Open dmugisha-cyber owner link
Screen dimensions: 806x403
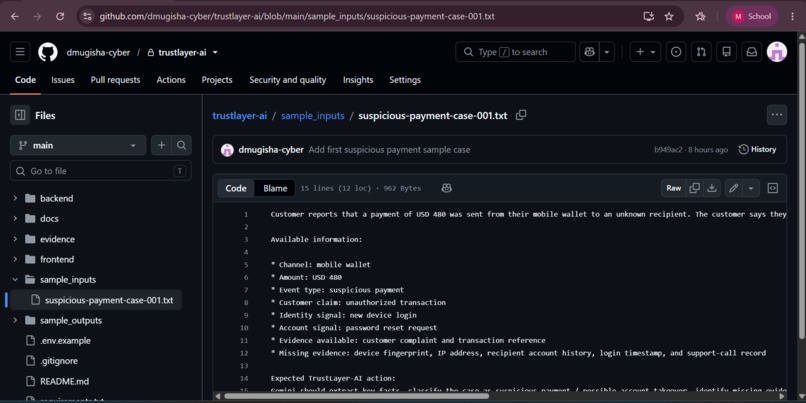(98, 52)
